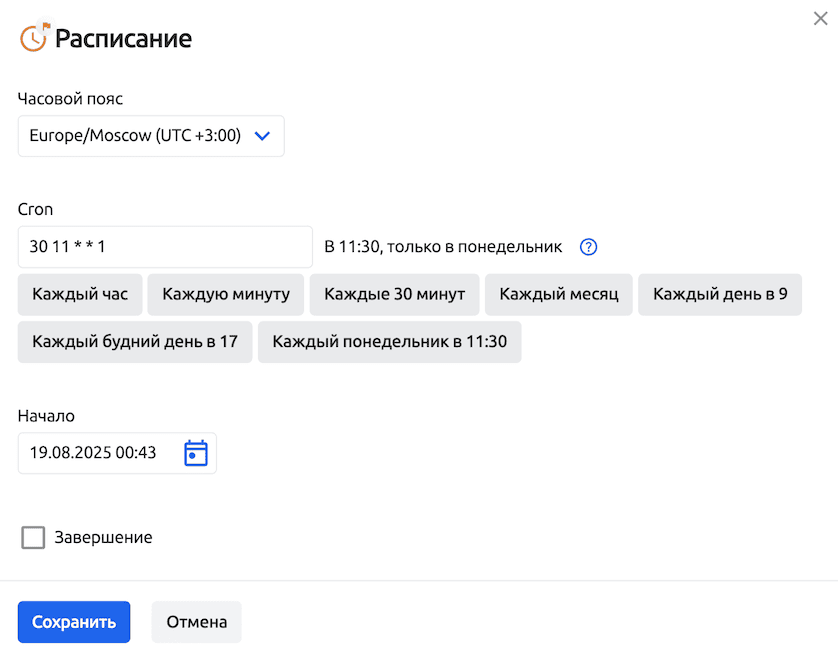
Task: Open the Cron help question mark icon
Action: (x=588, y=247)
